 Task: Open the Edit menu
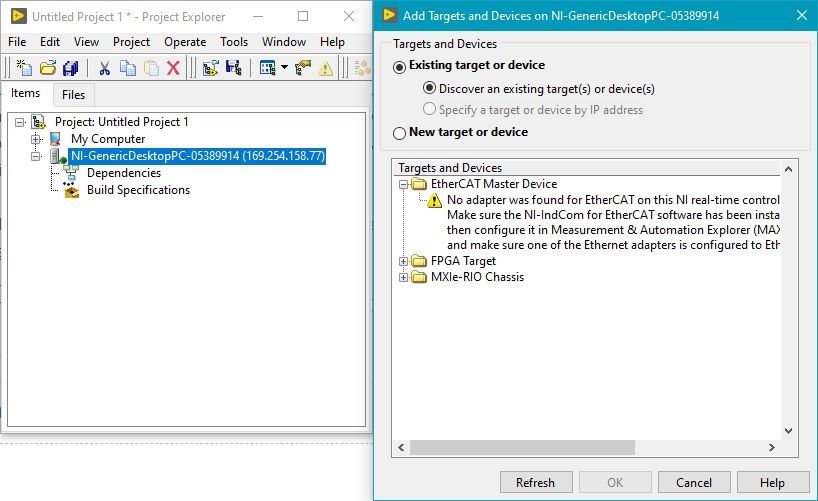tap(50, 42)
